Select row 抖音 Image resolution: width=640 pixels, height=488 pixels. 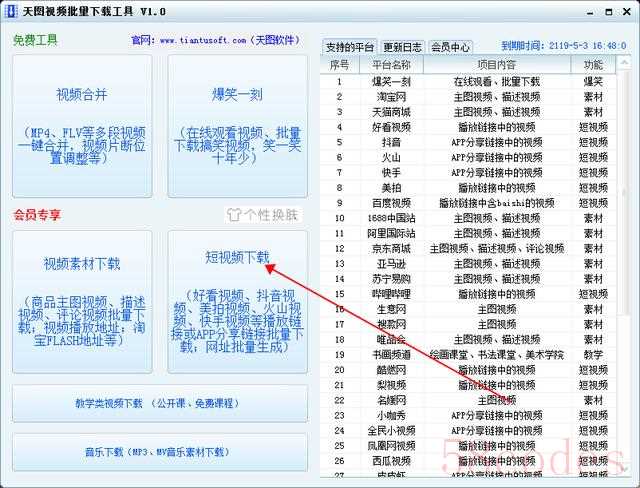[x=468, y=142]
